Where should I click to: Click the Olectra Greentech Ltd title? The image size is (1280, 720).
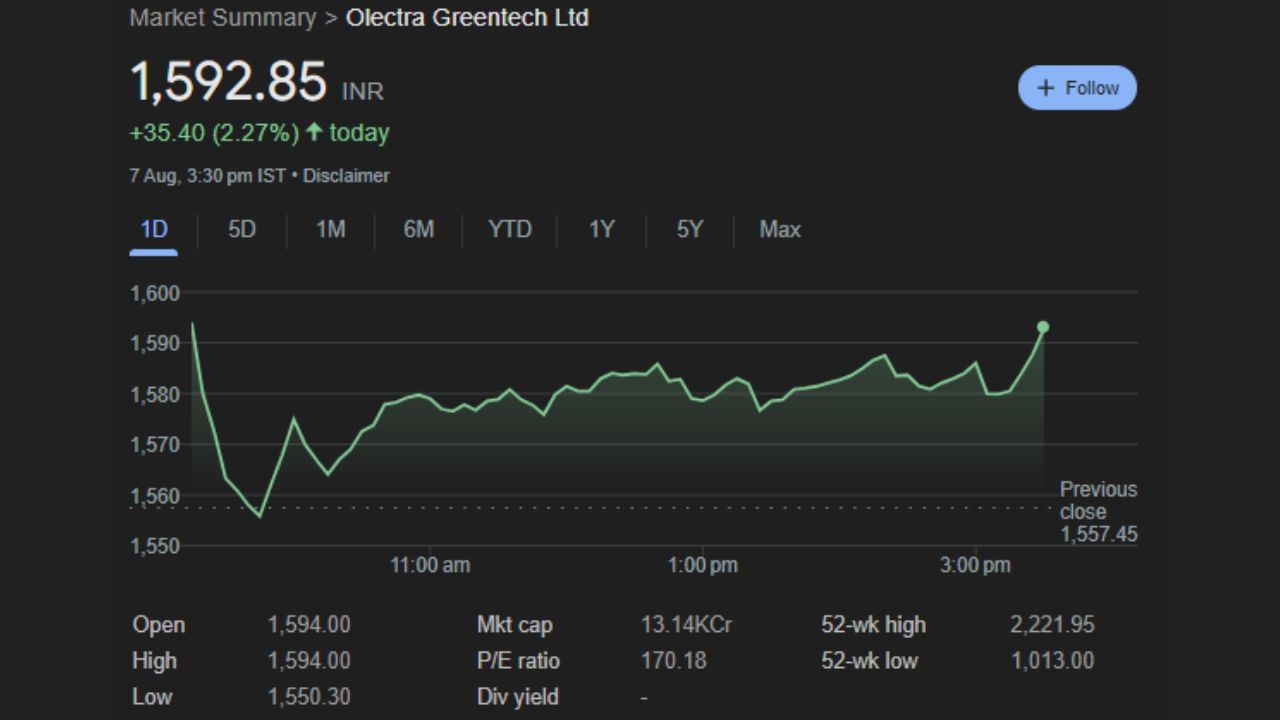tap(467, 18)
